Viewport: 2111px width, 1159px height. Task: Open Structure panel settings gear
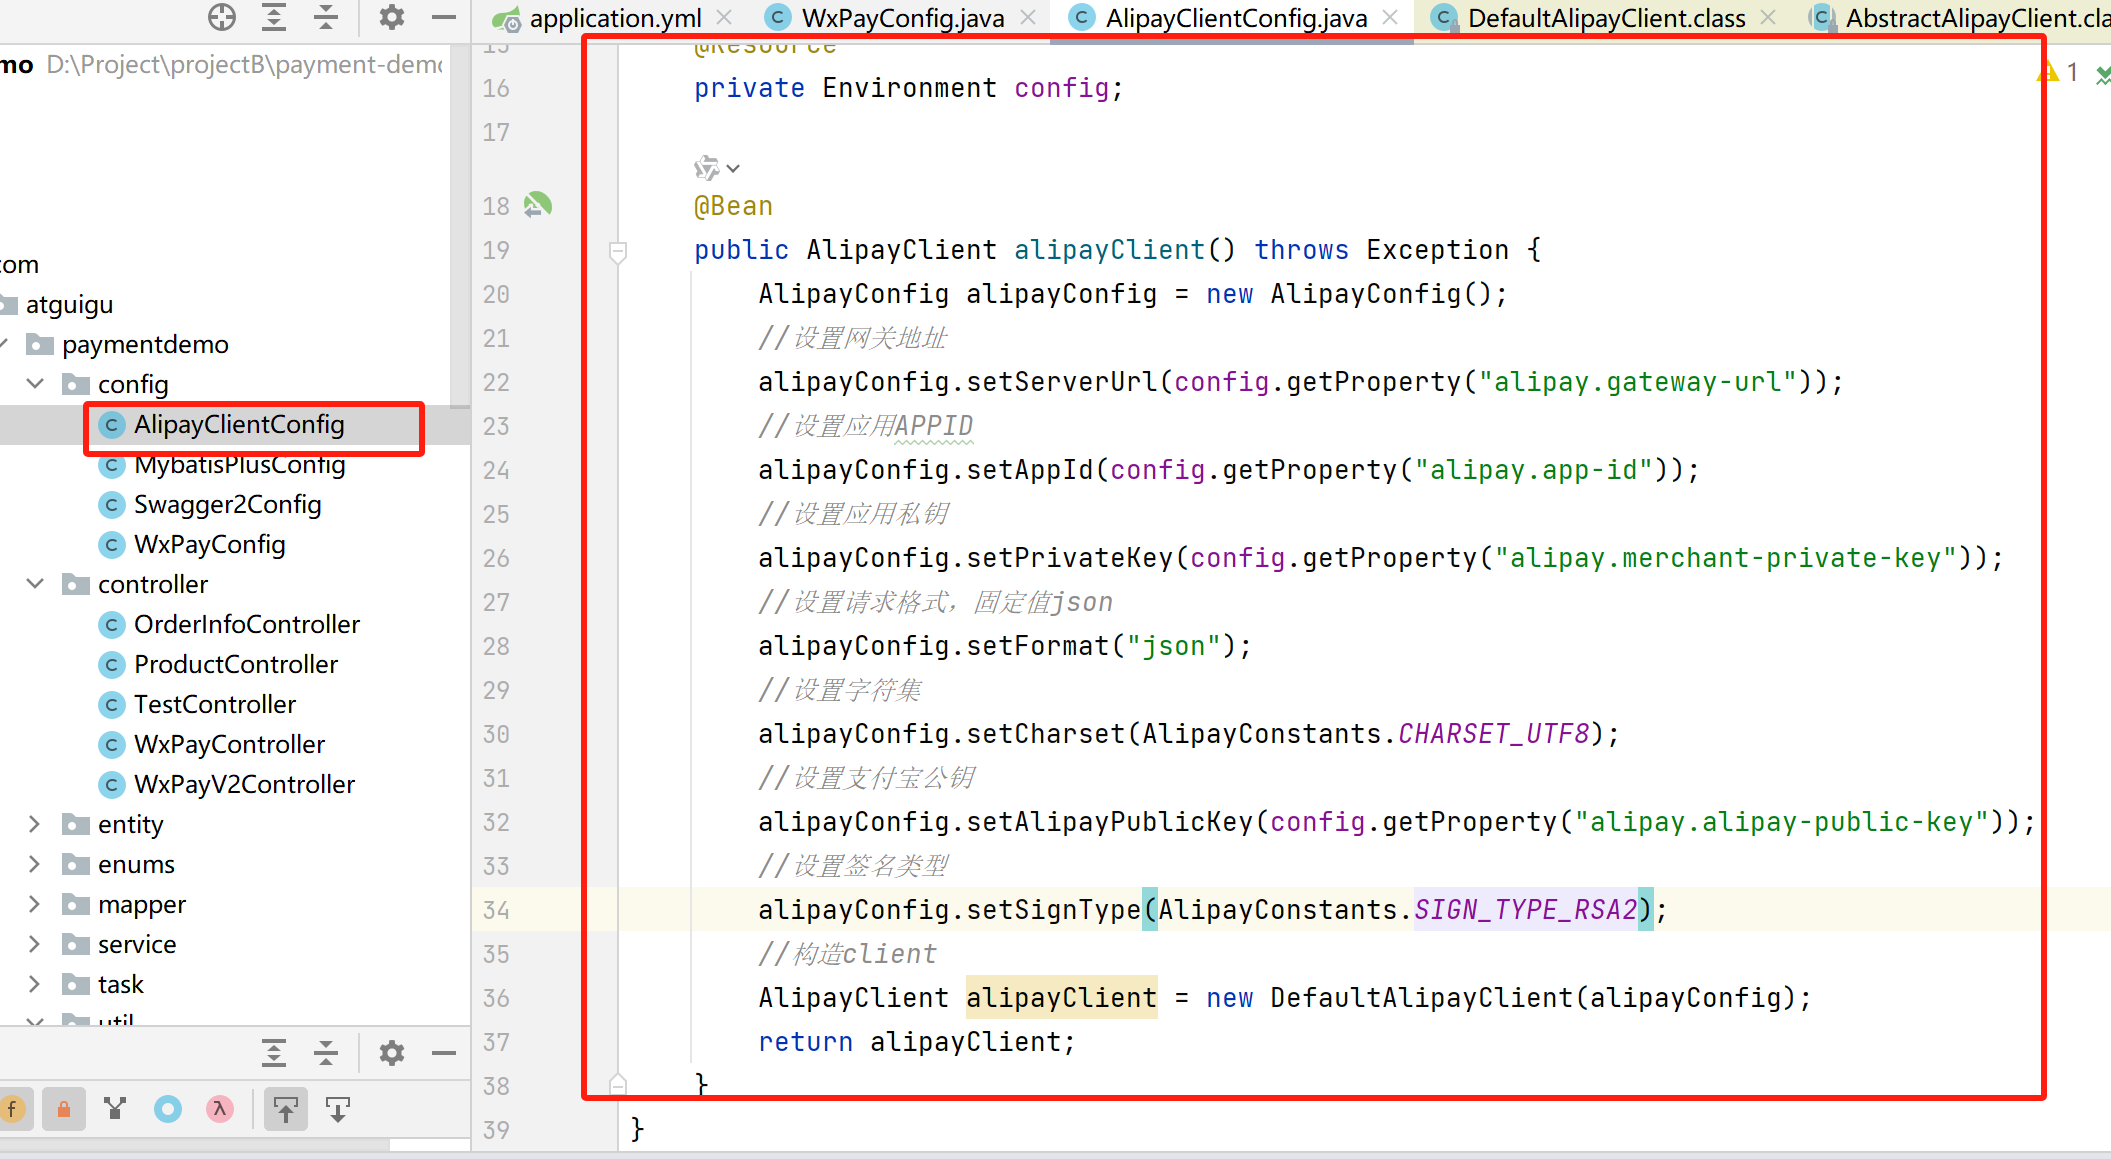coord(391,1053)
